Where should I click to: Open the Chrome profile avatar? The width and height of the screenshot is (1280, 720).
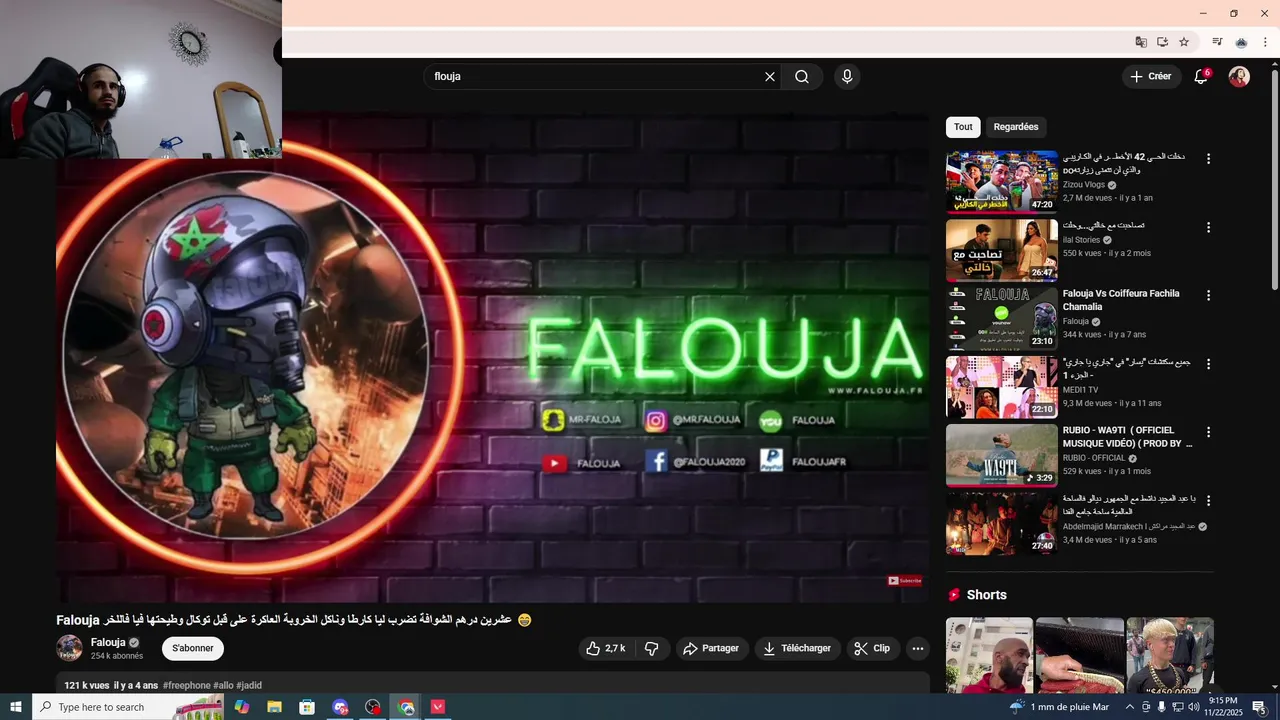point(1241,42)
